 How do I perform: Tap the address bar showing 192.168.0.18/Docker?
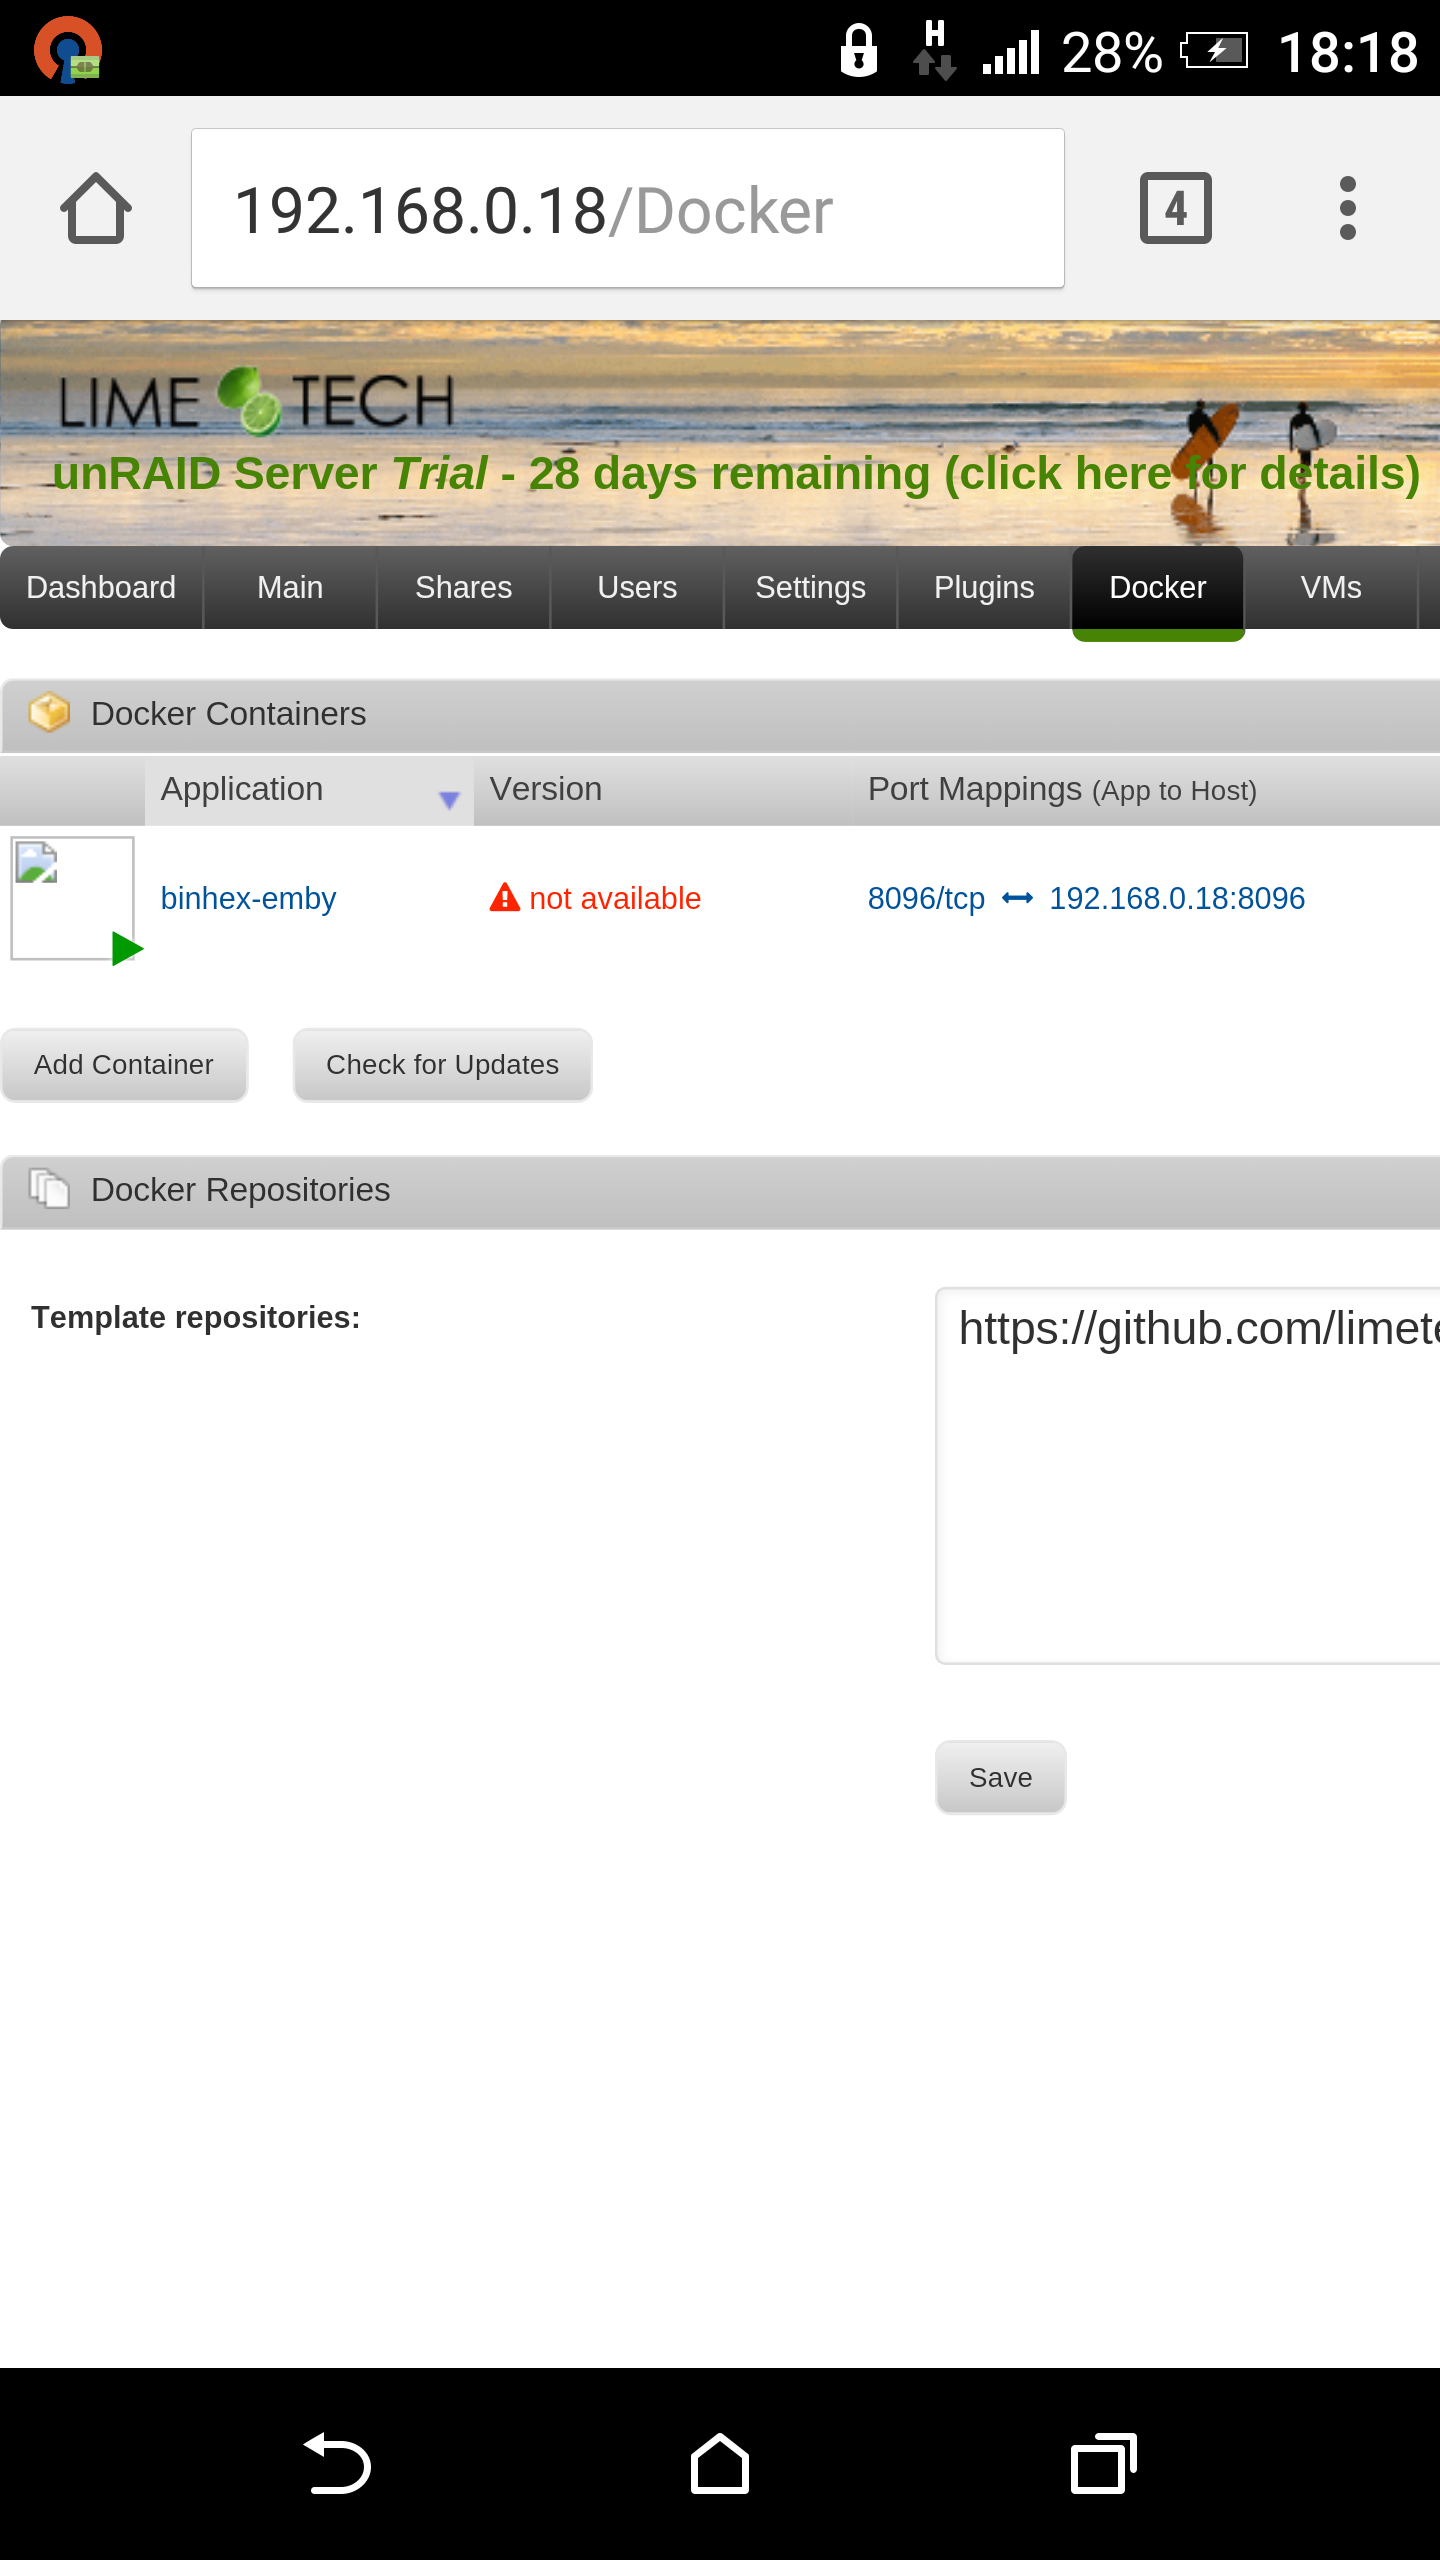[628, 208]
